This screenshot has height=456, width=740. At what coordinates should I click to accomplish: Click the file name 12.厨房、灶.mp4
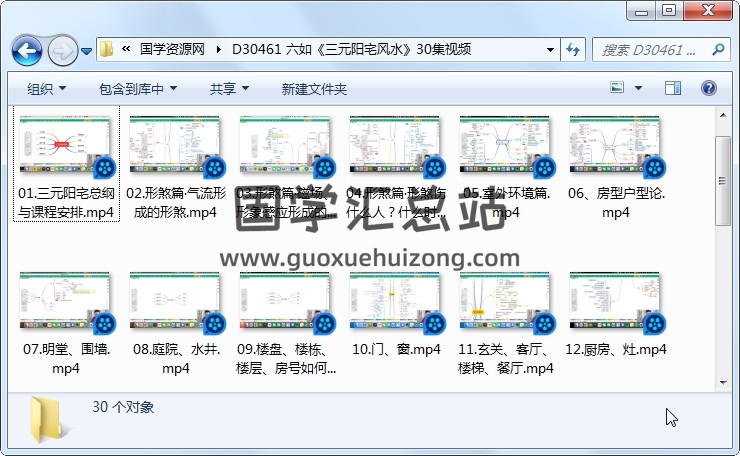[x=616, y=349]
